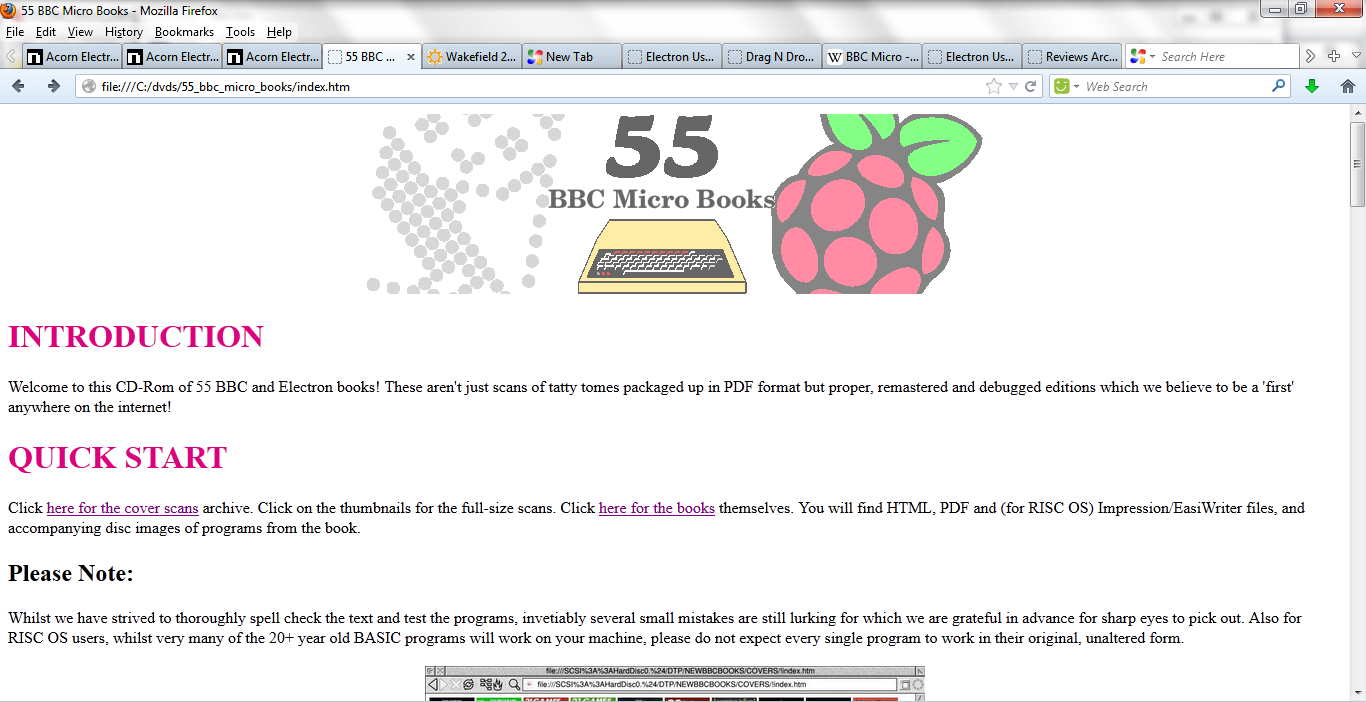This screenshot has width=1366, height=702.
Task: Open the Downloads green arrow button
Action: [1312, 87]
